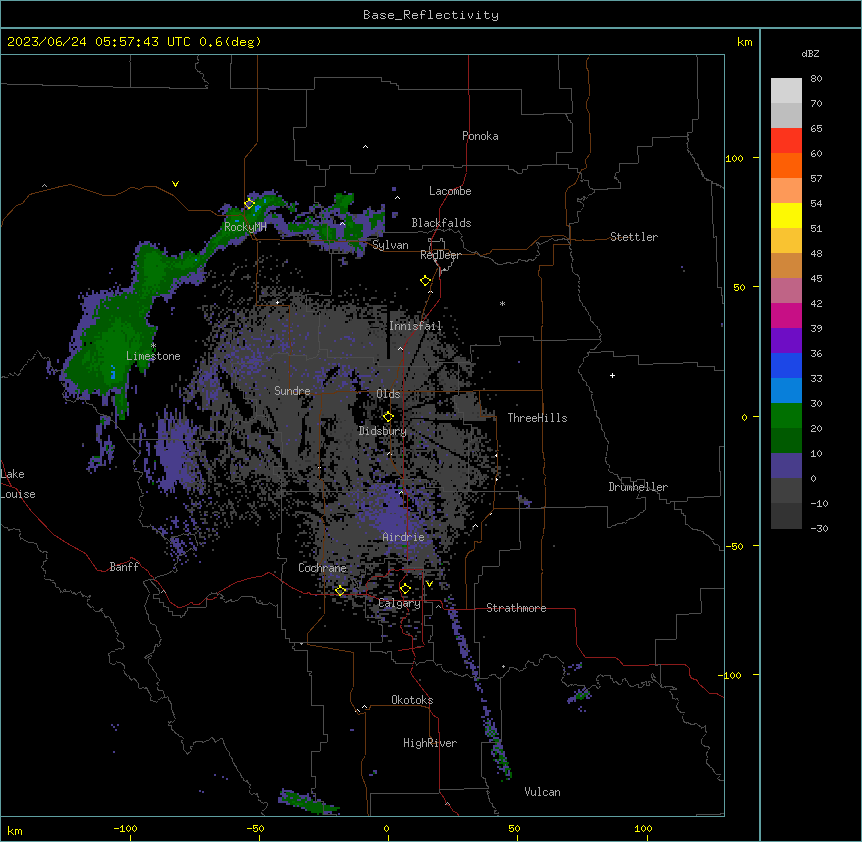Click the Banff label

124,567
